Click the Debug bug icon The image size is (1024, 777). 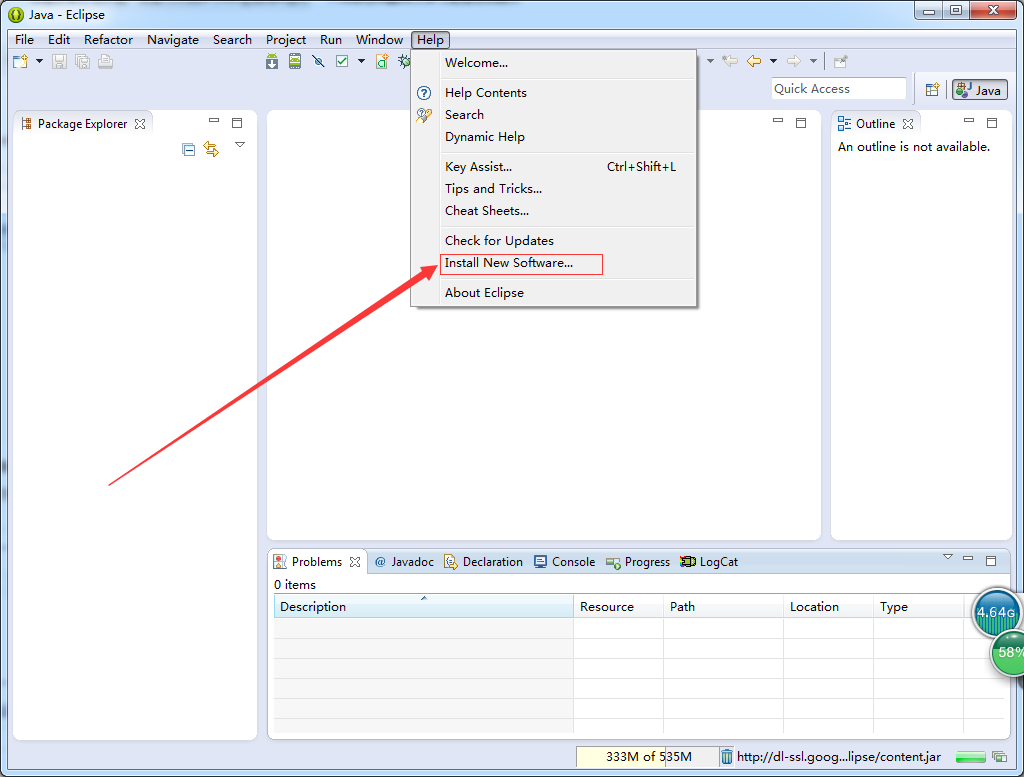tap(404, 61)
